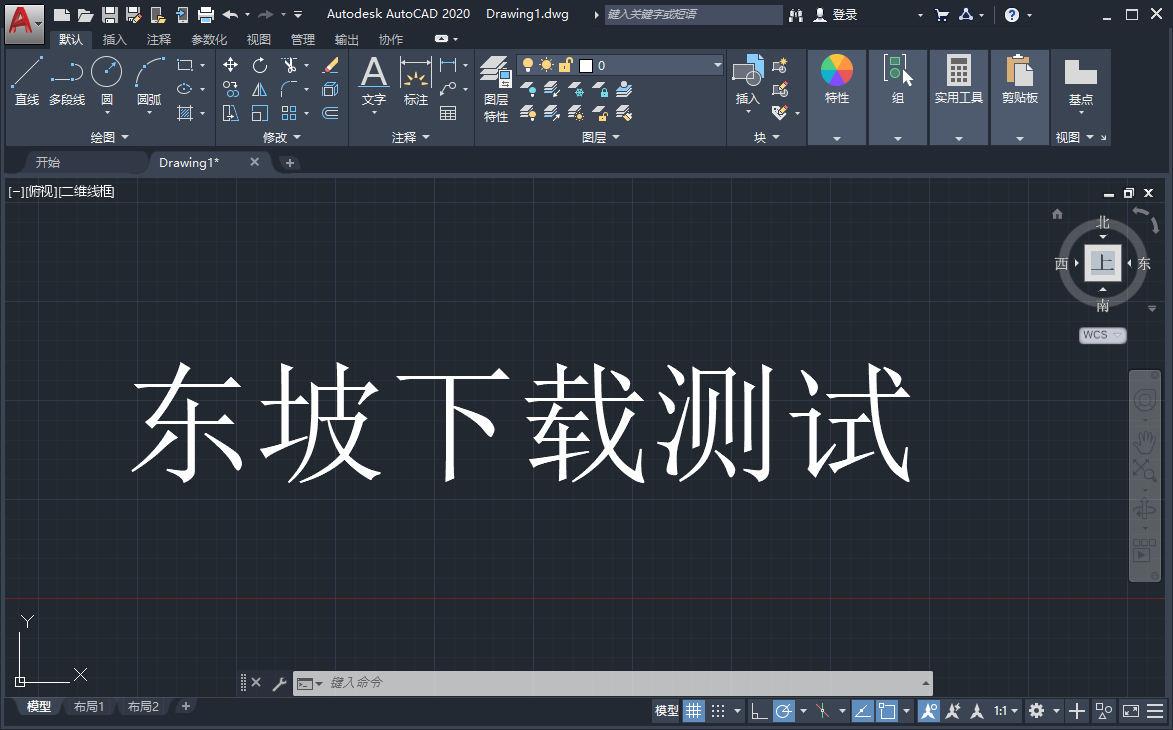Click the 登录 sign-in button in the title bar

tap(838, 14)
